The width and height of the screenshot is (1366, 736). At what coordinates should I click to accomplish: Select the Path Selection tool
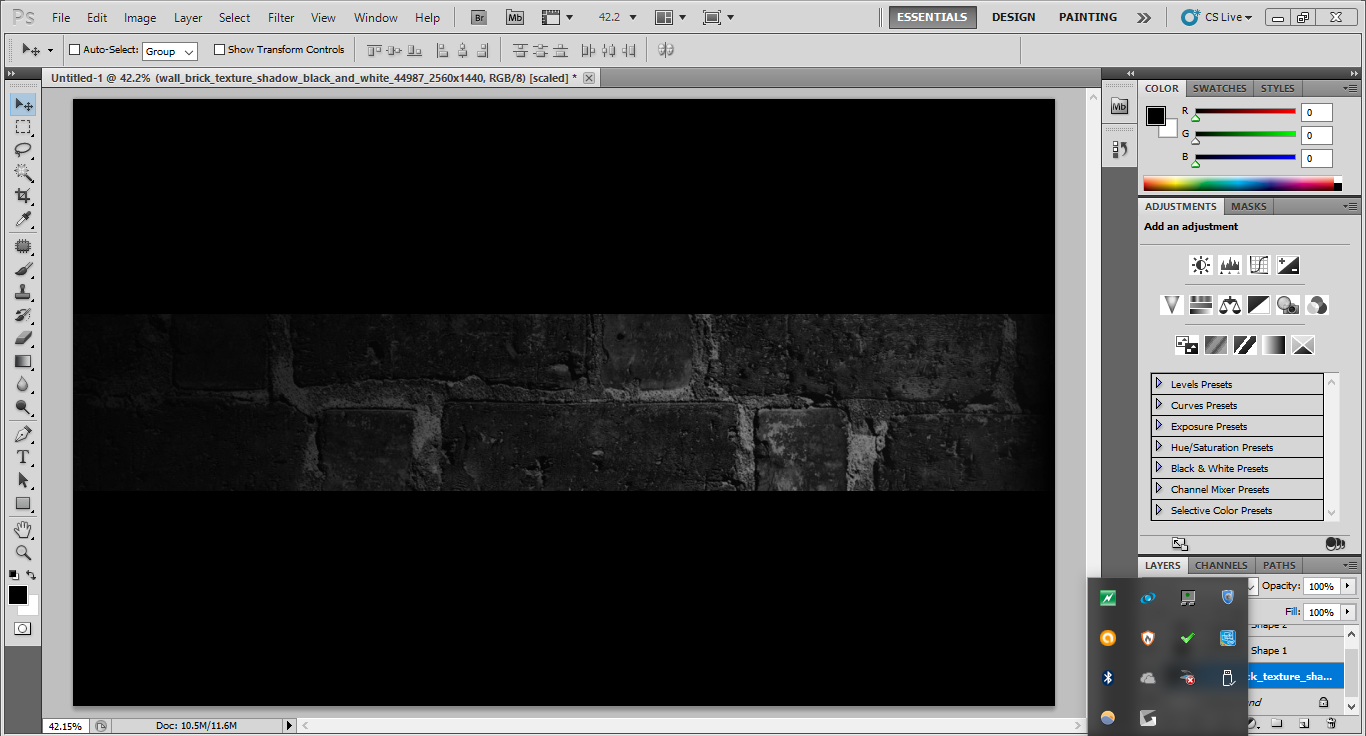point(23,480)
